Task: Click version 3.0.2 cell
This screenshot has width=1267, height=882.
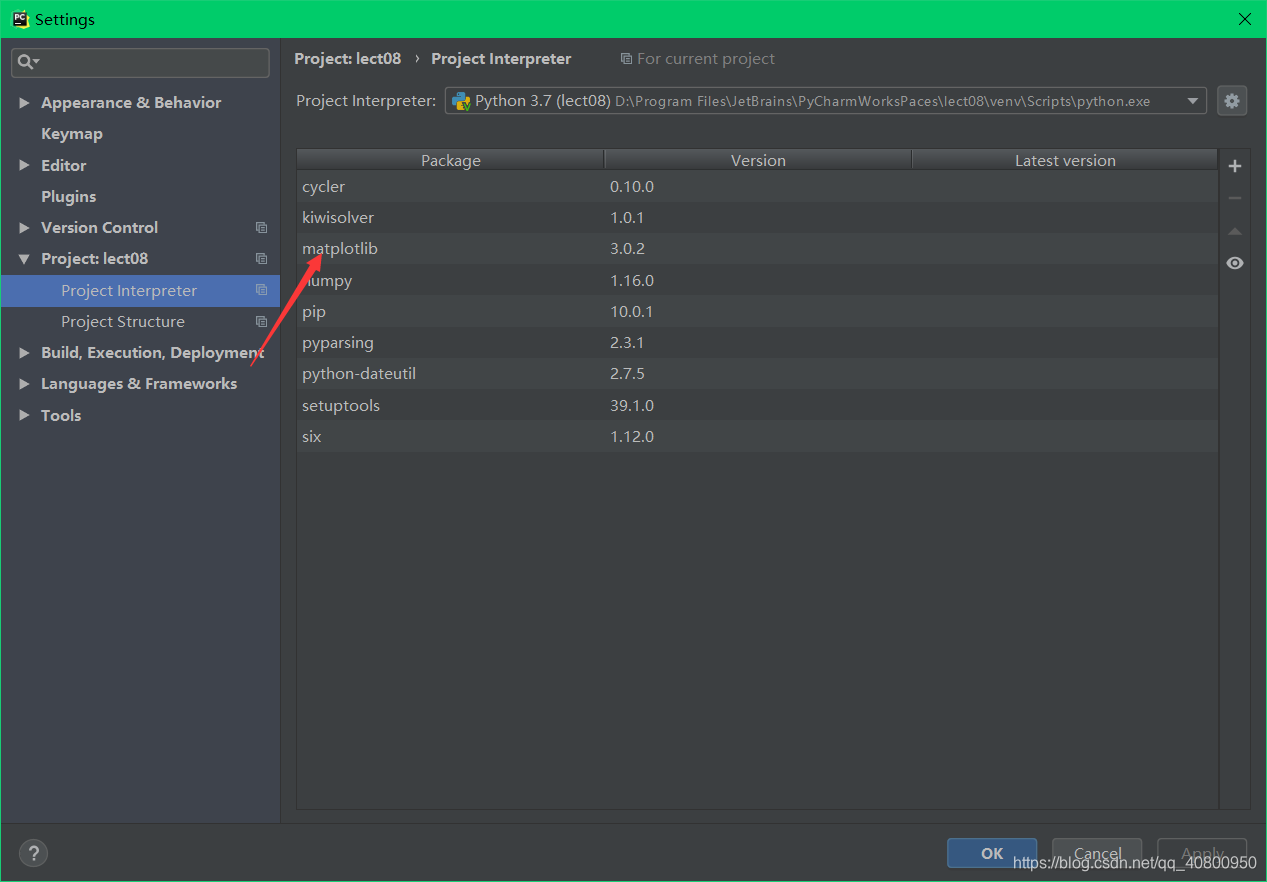Action: coord(628,248)
